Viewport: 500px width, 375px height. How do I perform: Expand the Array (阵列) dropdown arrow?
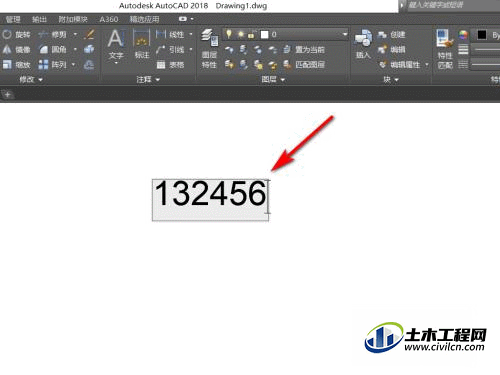coord(73,65)
